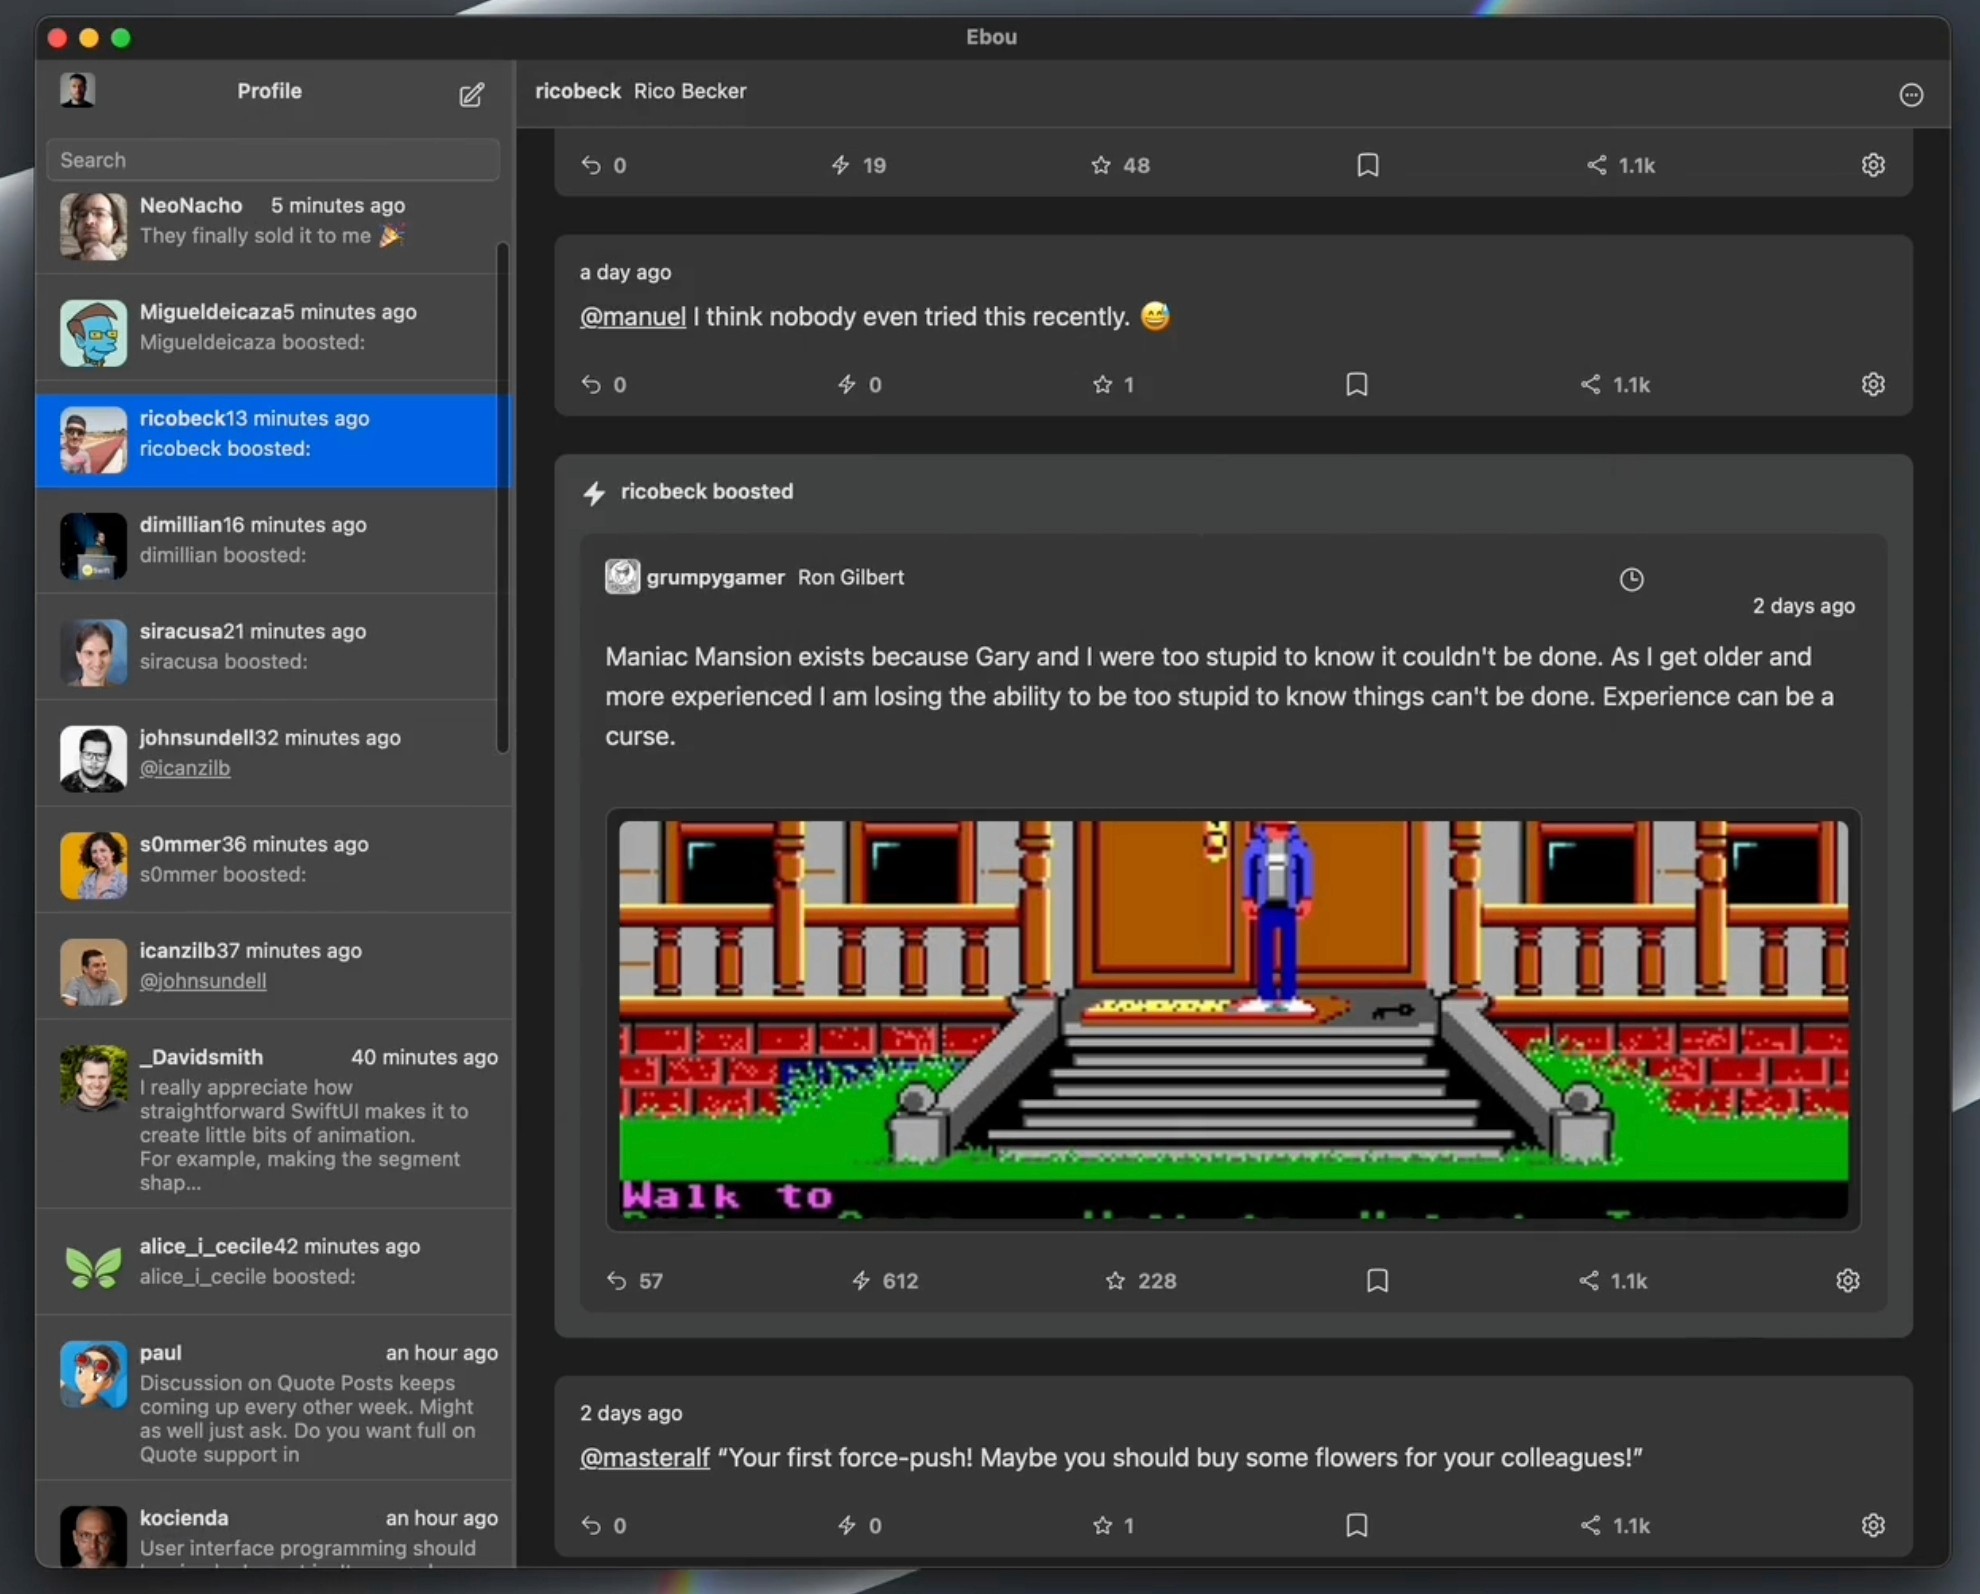The image size is (1980, 1594).
Task: Bookmark the @manuel reply post
Action: coord(1356,384)
